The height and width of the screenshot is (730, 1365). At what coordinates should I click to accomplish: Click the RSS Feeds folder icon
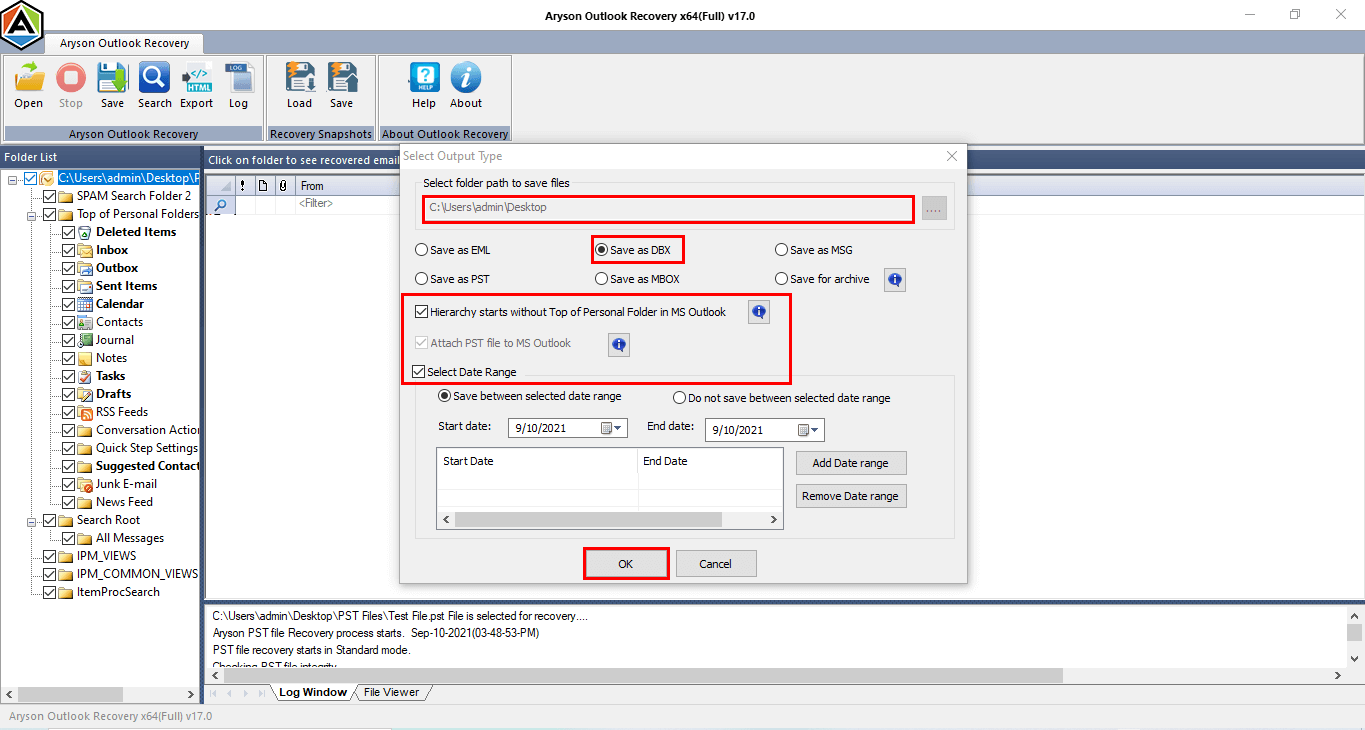(85, 412)
